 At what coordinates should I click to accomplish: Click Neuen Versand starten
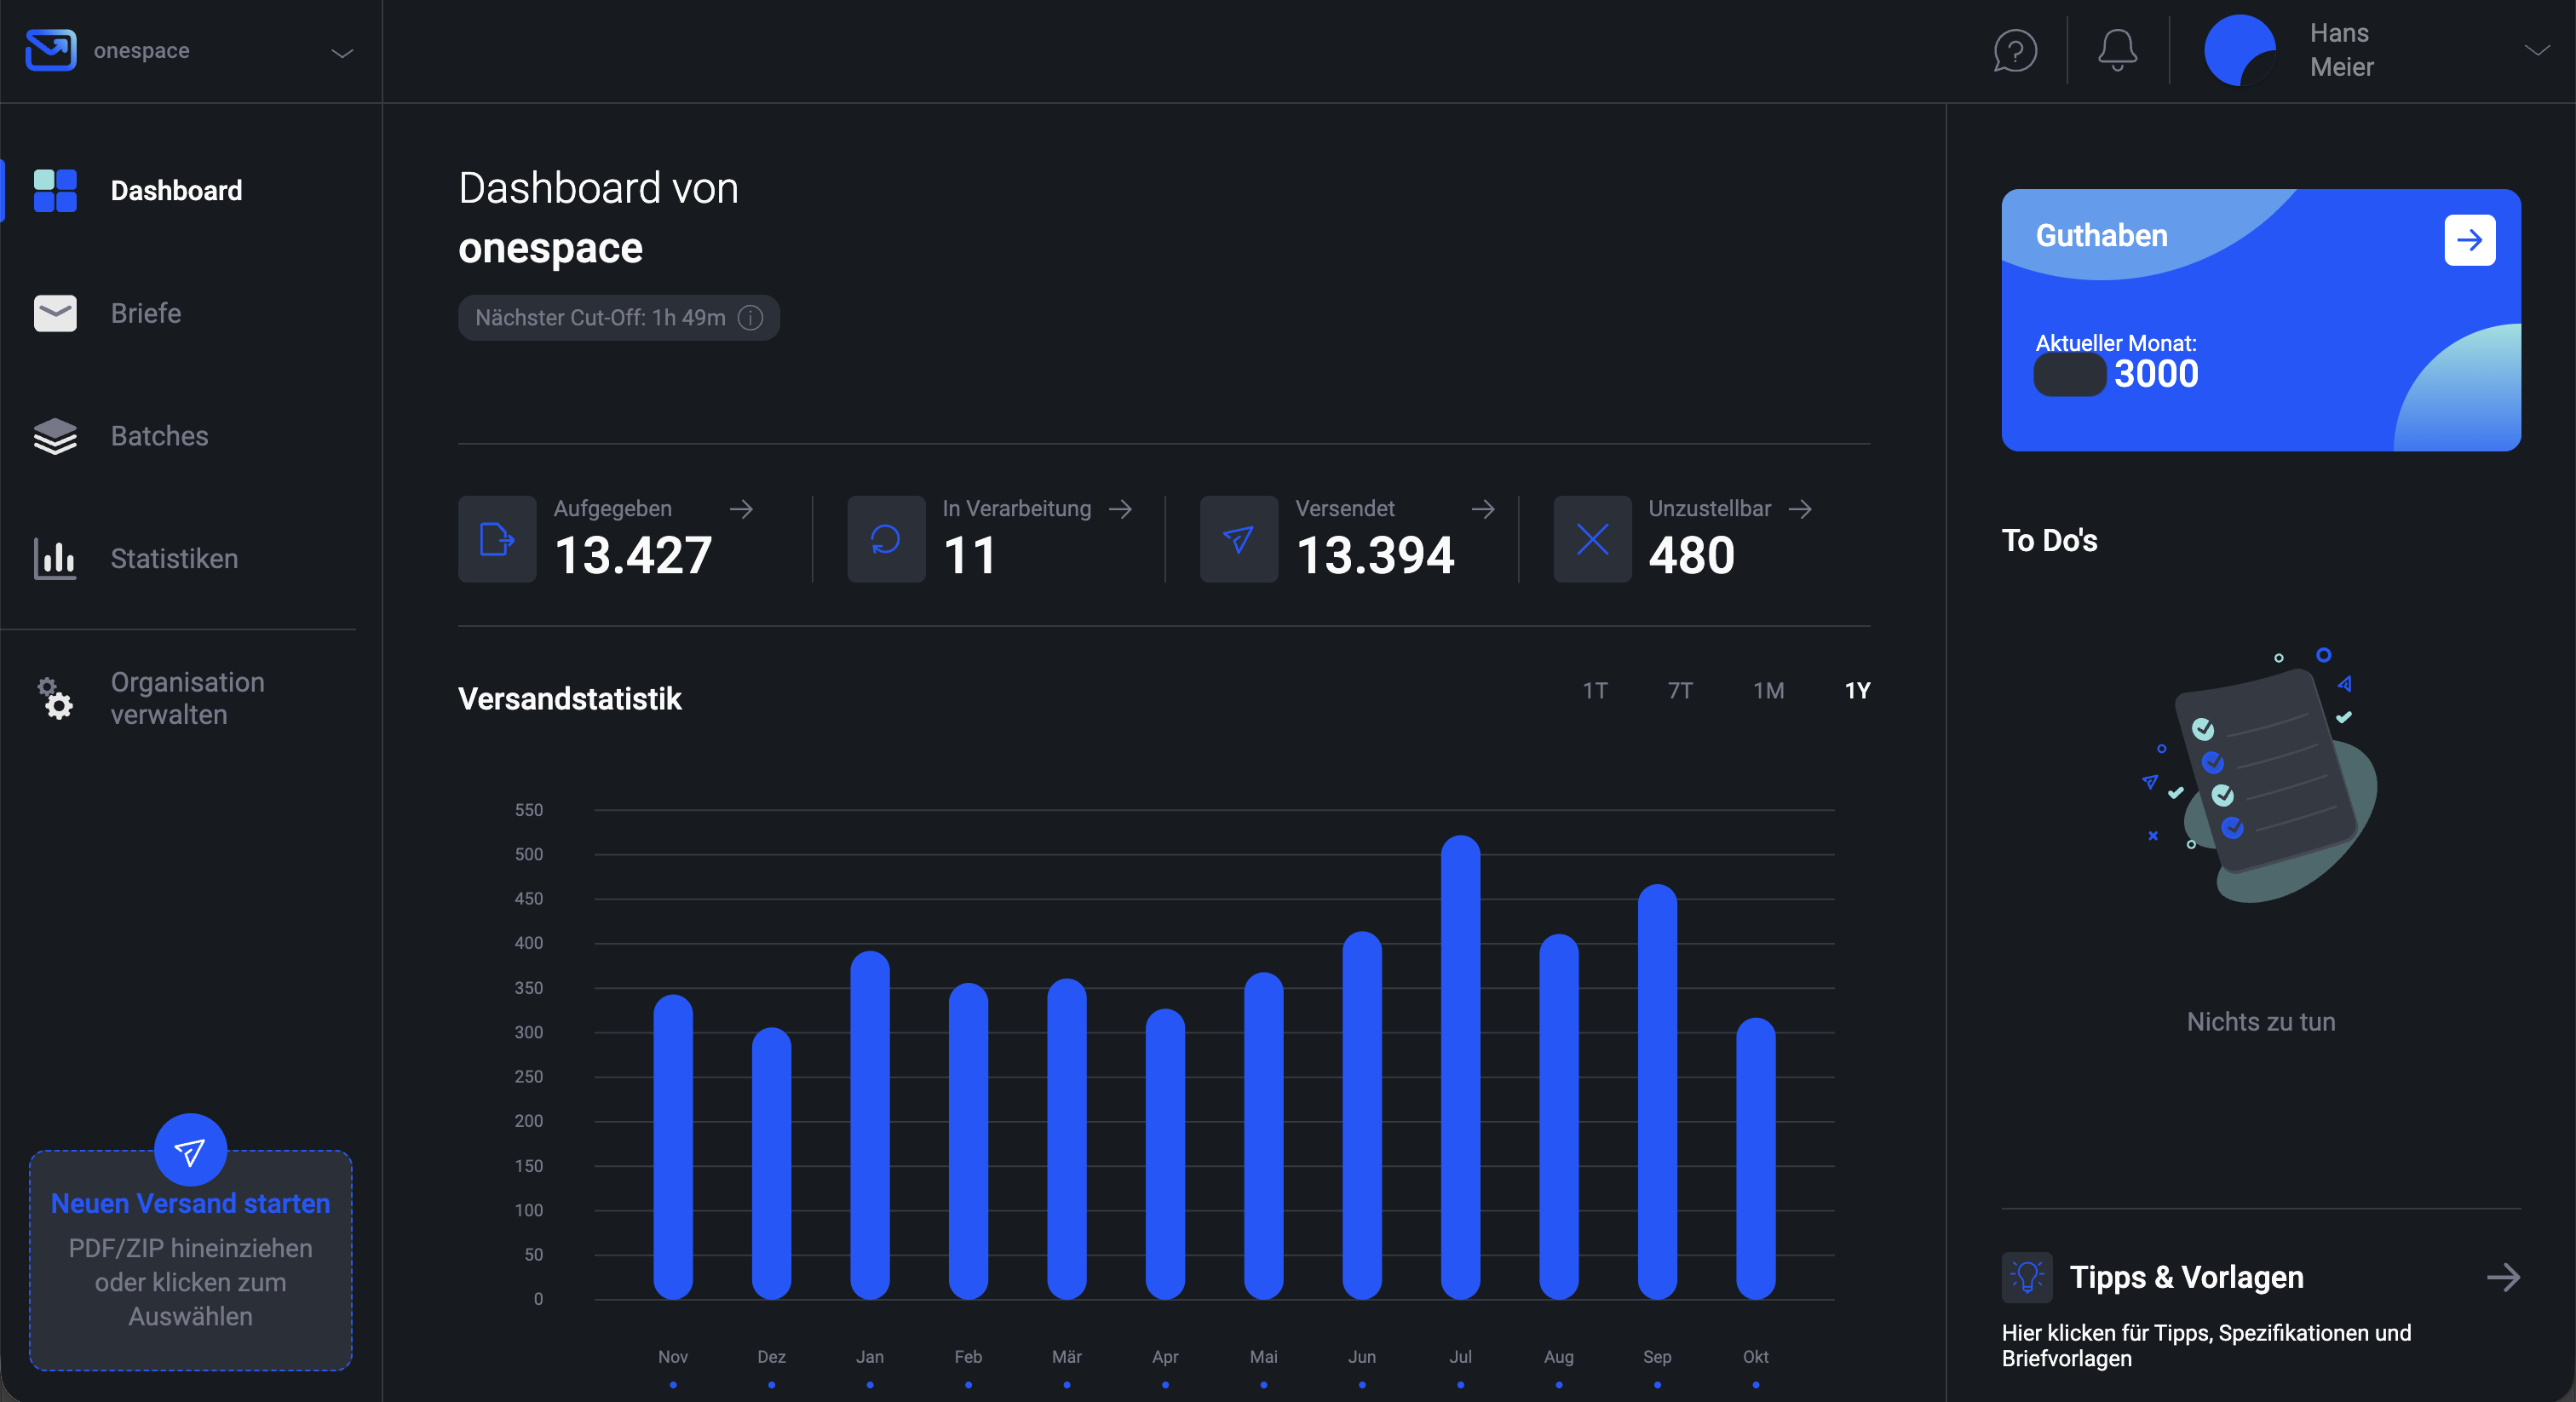click(190, 1203)
